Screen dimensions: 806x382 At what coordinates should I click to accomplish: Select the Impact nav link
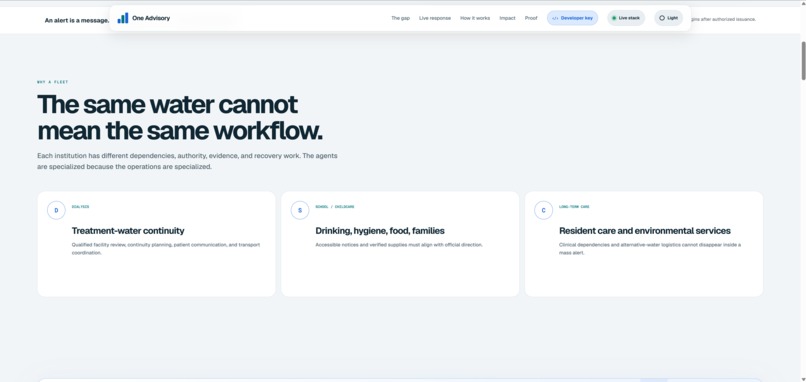coord(507,18)
